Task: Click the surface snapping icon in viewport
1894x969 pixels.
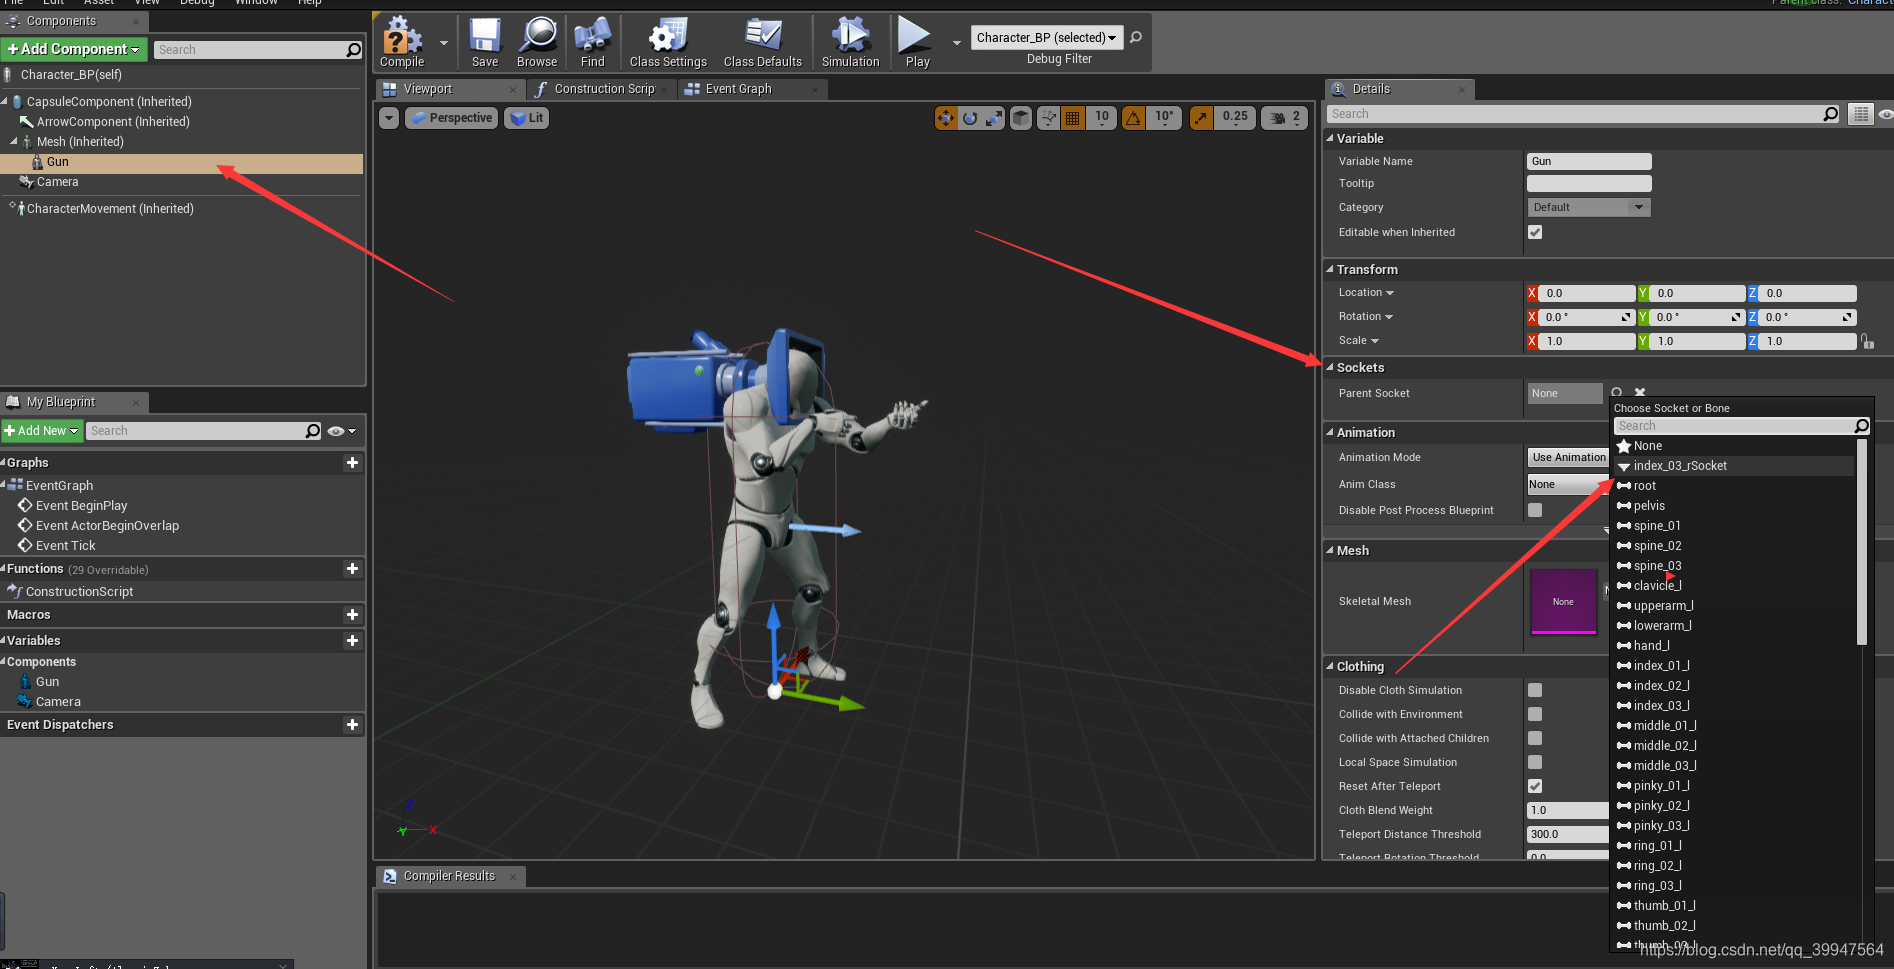Action: [1048, 118]
